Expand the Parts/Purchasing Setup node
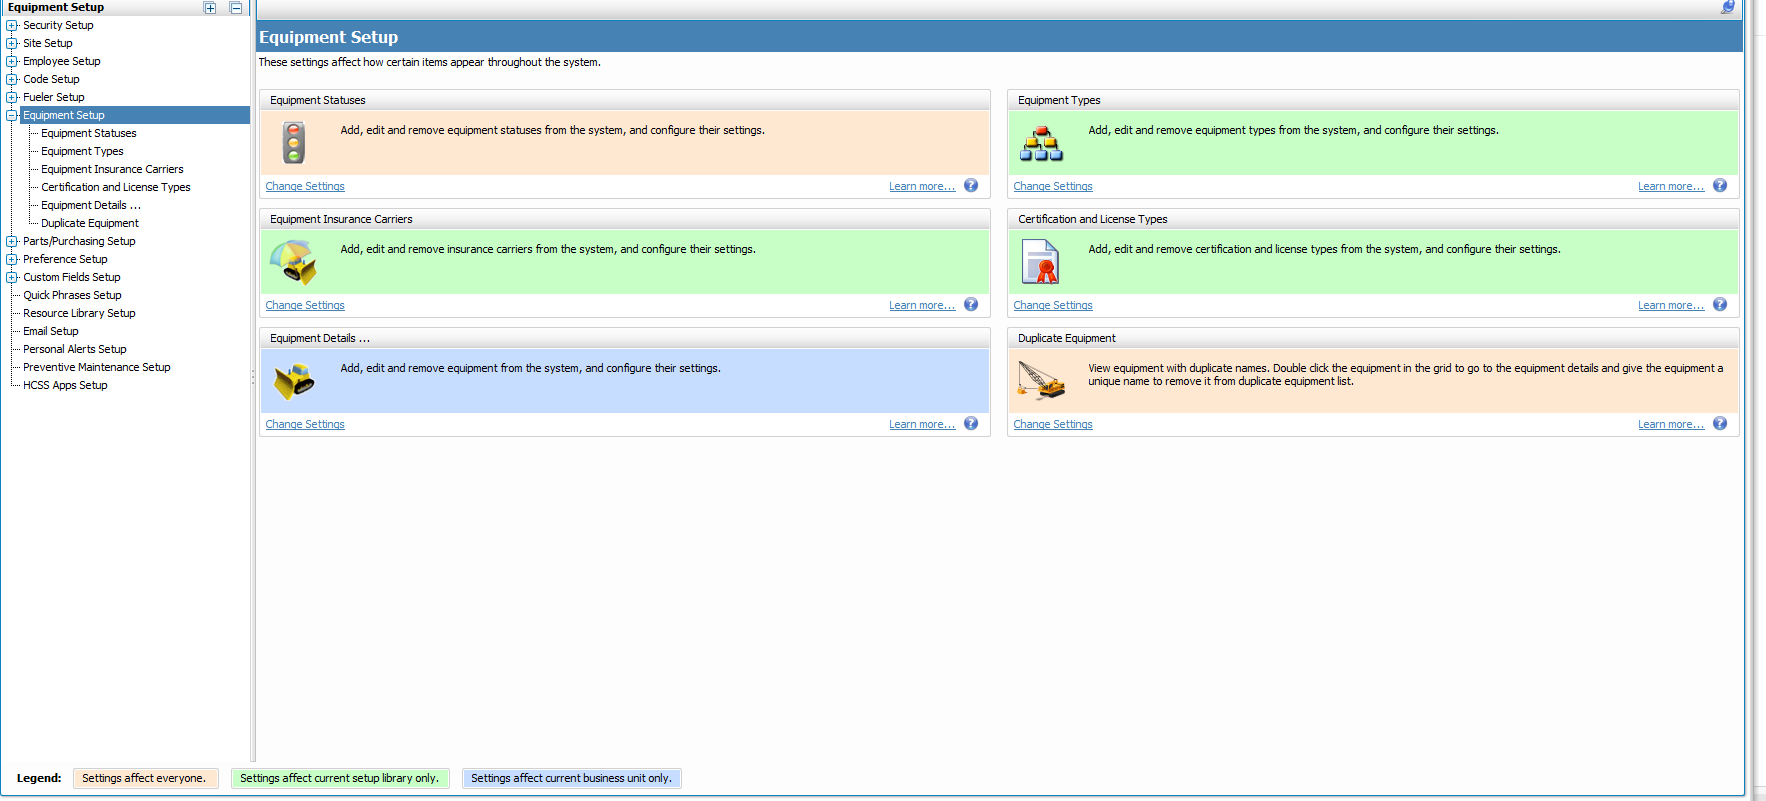Viewport: 1766px width, 801px height. coord(12,242)
